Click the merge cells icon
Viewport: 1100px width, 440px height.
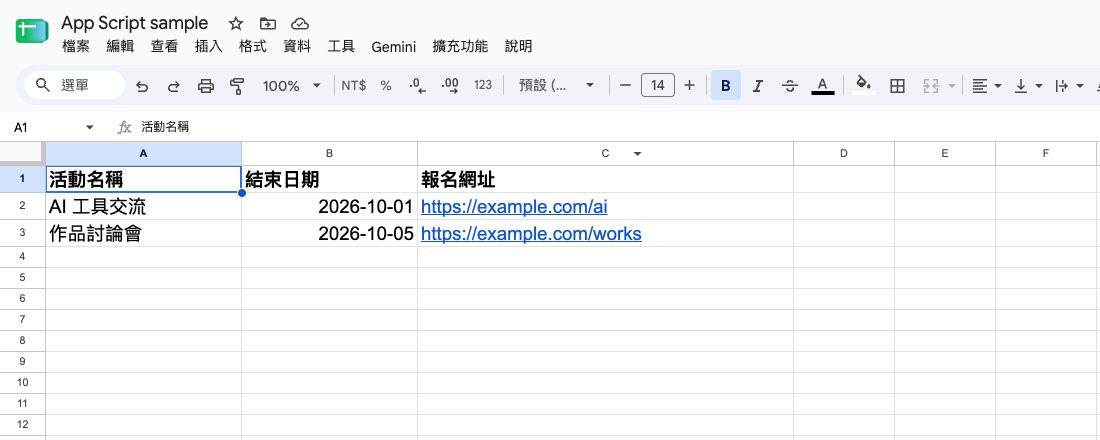tap(931, 86)
